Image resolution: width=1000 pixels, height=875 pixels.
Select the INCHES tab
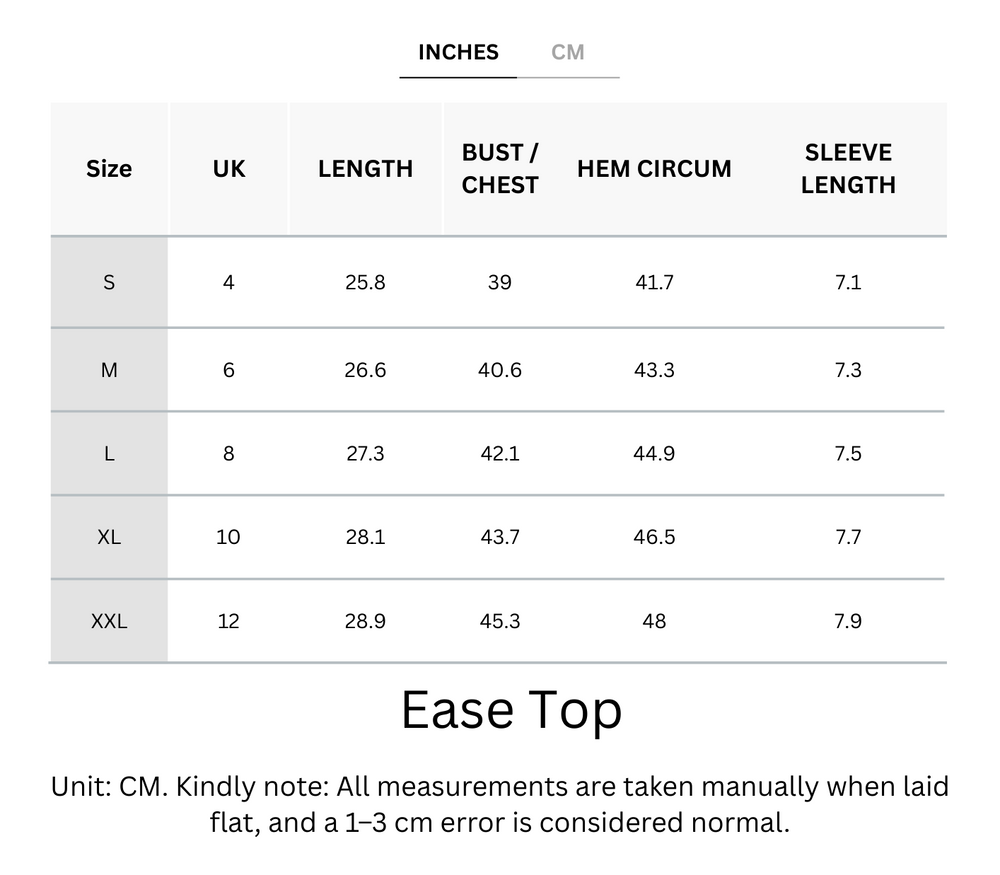[458, 52]
